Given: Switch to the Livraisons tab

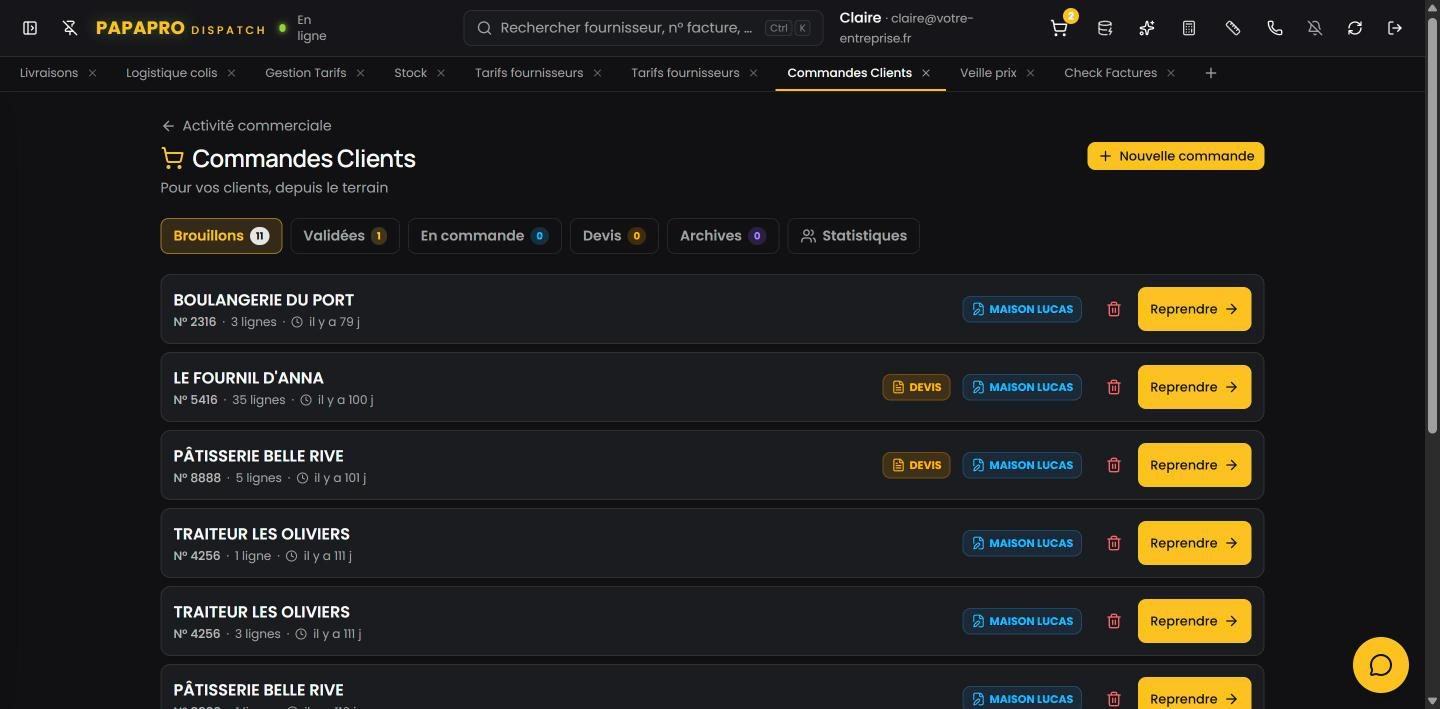Looking at the screenshot, I should pyautogui.click(x=49, y=73).
